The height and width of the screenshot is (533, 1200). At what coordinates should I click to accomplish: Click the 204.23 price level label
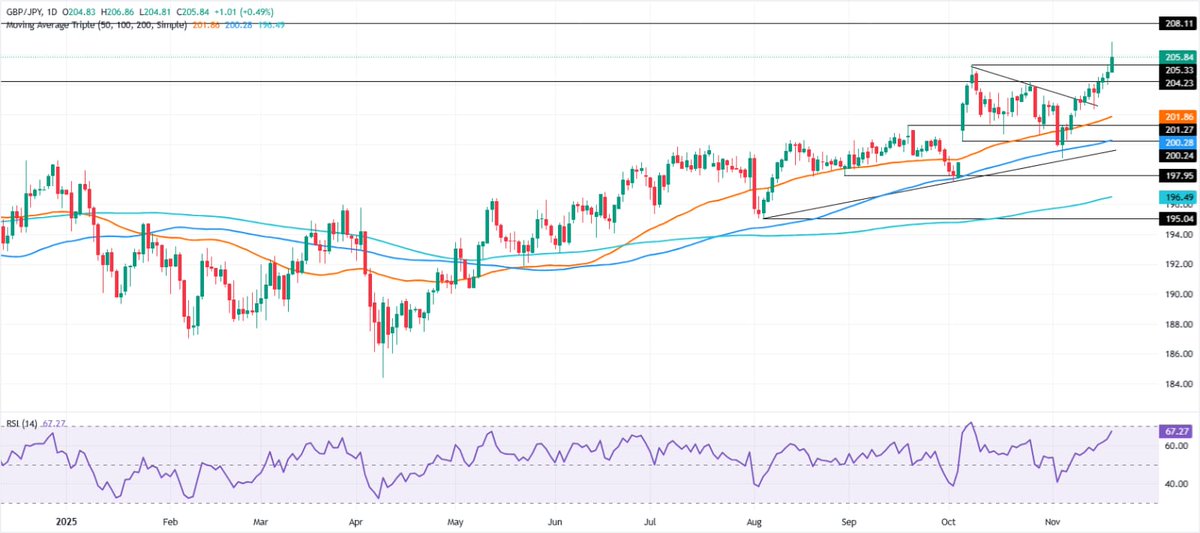coord(1179,83)
